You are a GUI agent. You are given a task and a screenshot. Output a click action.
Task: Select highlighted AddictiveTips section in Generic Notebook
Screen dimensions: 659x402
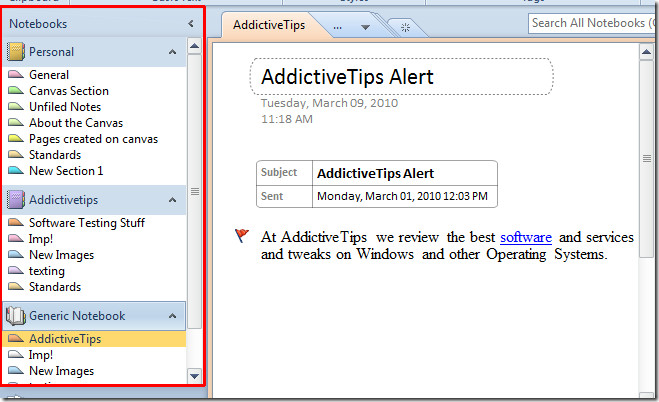[95, 339]
